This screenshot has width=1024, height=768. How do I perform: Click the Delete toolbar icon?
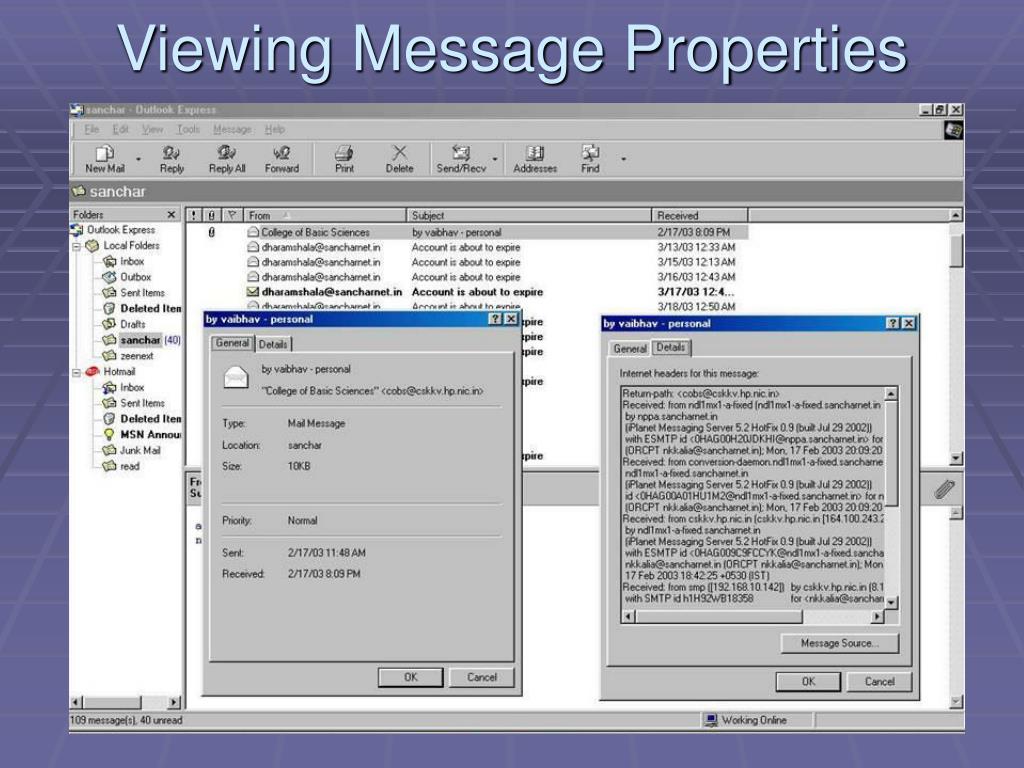(x=399, y=159)
